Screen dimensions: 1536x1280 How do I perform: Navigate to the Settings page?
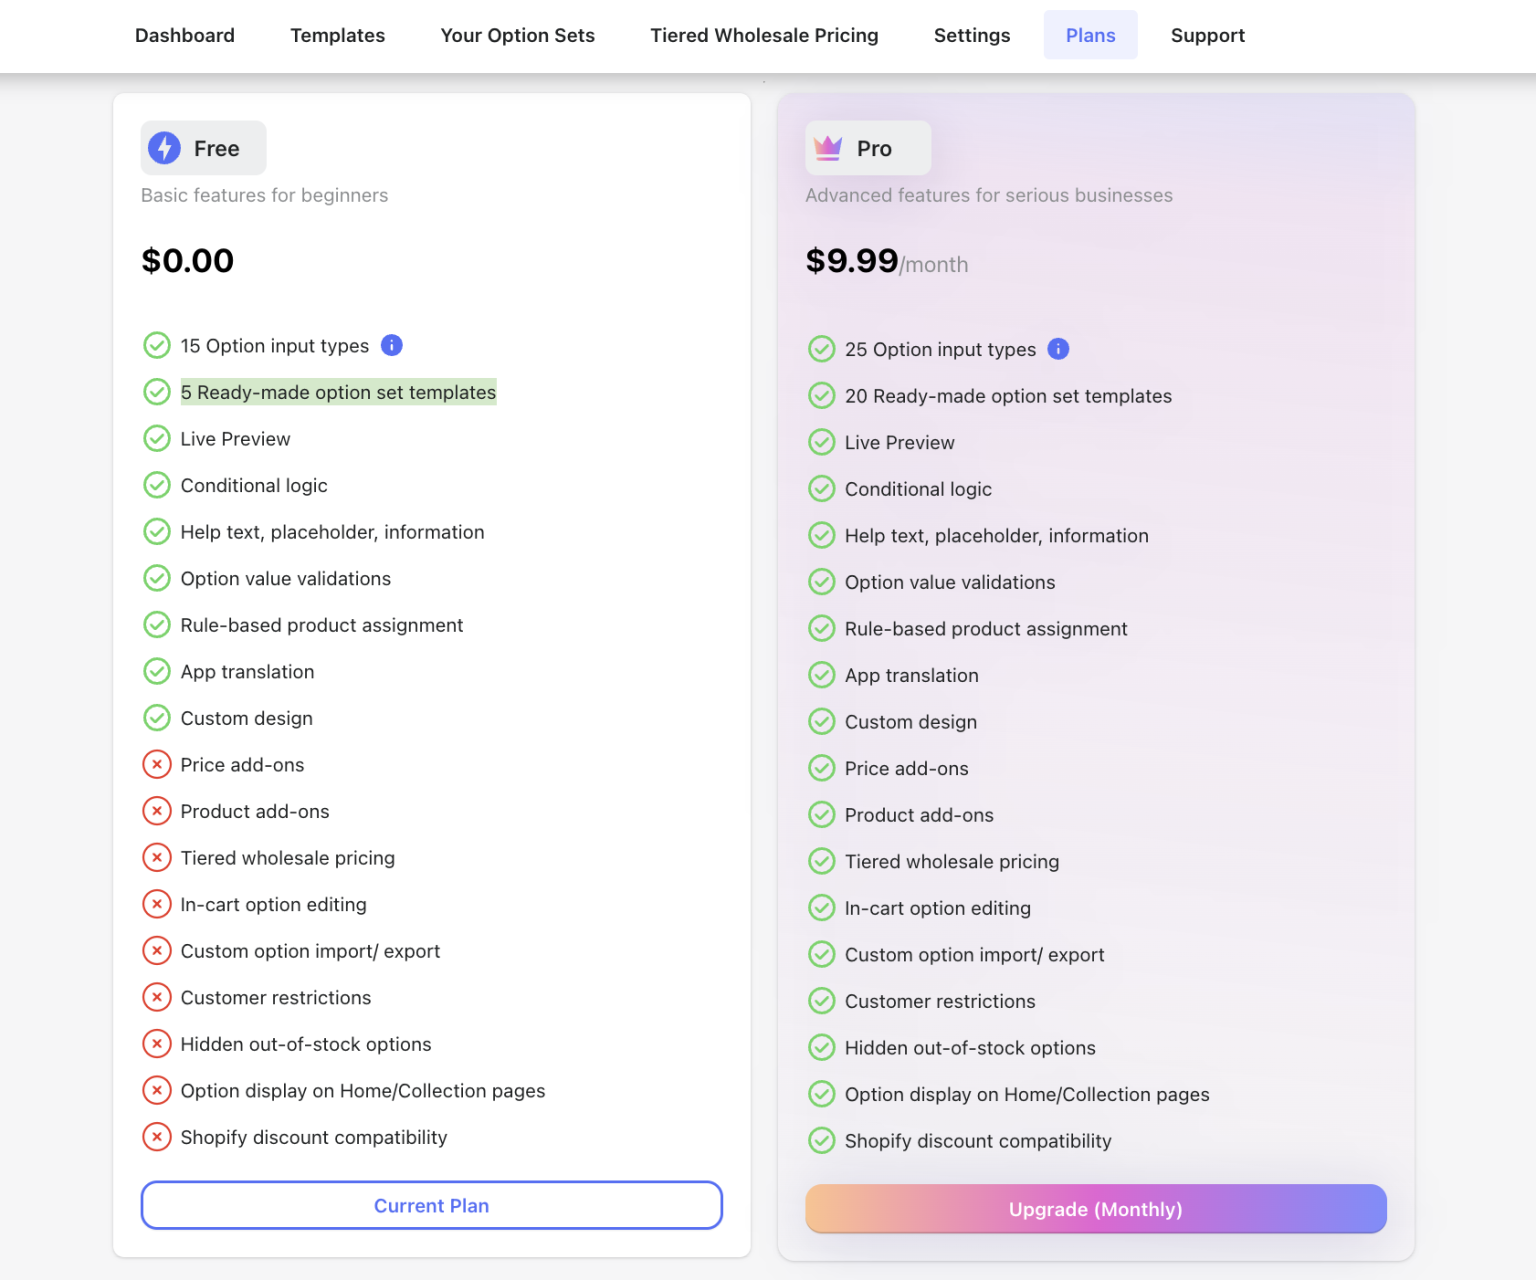[x=971, y=35]
